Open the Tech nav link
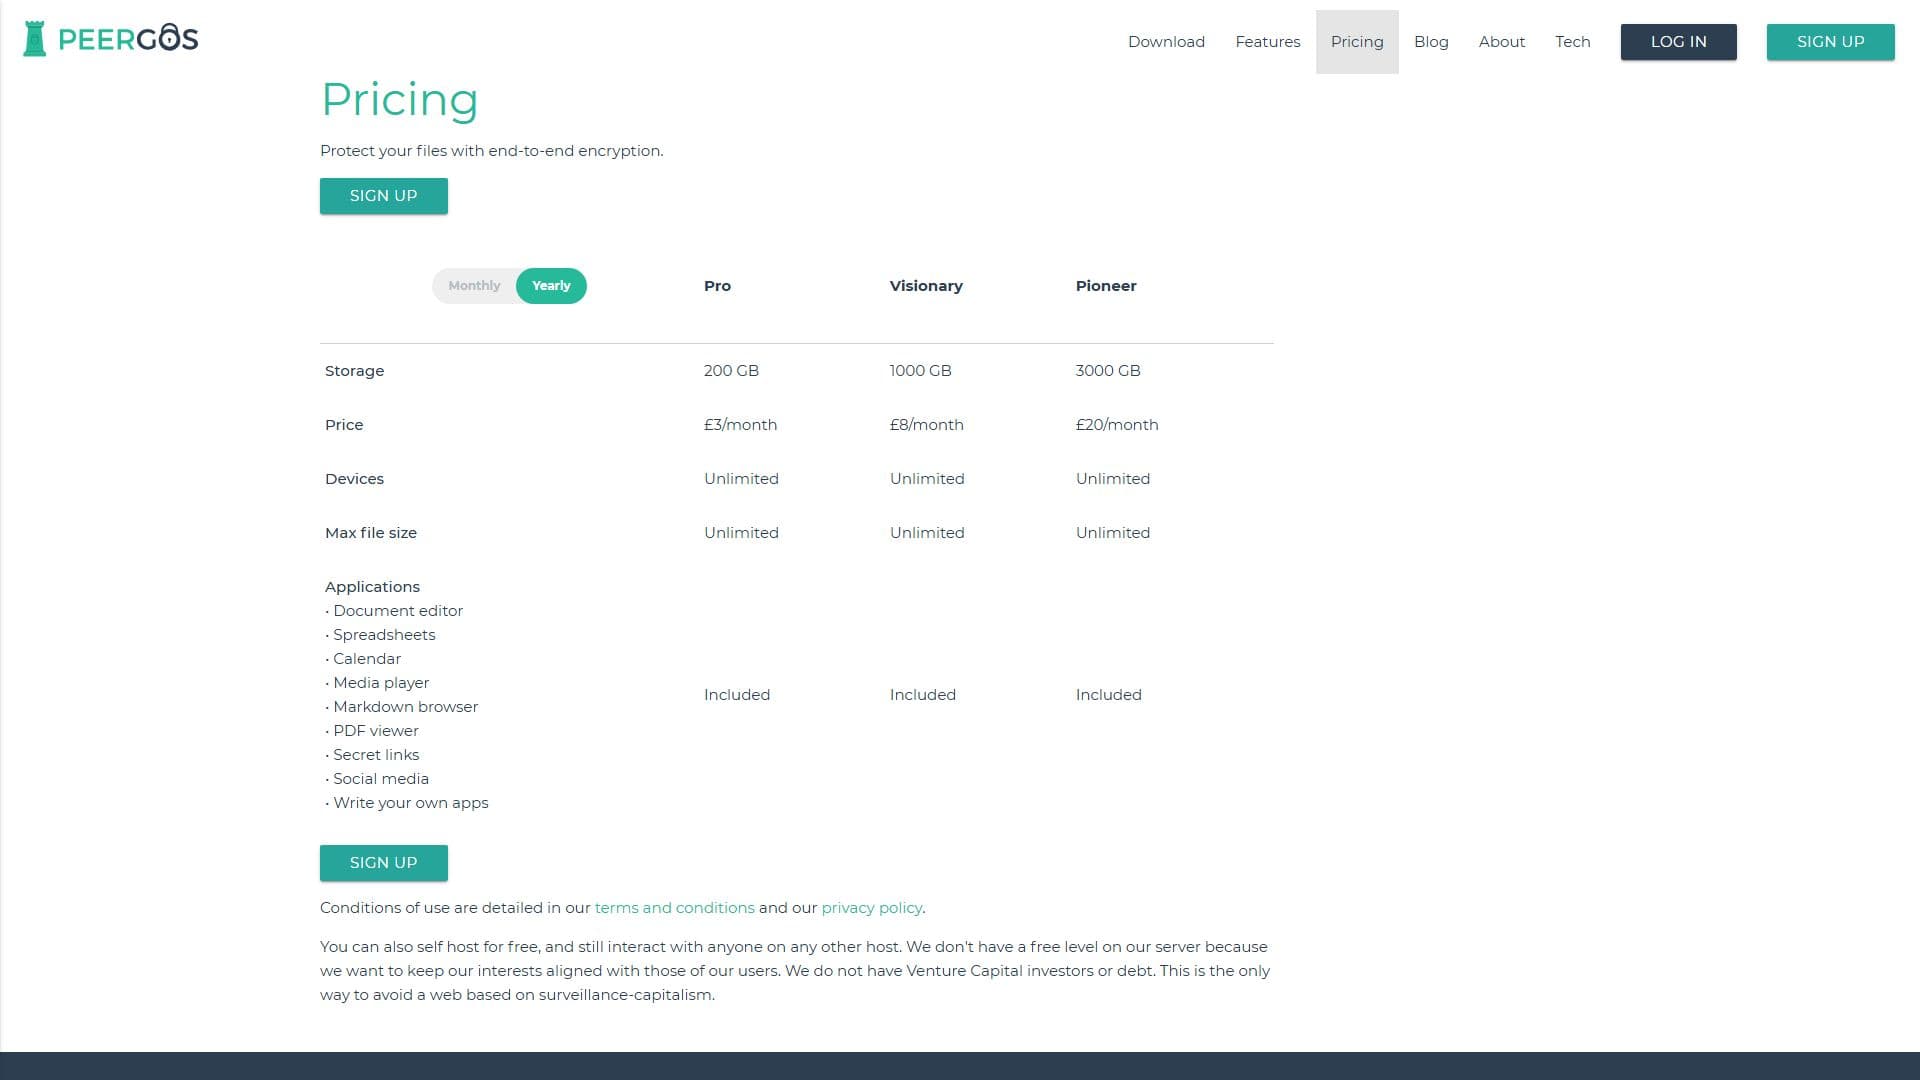The height and width of the screenshot is (1080, 1920). click(x=1572, y=42)
